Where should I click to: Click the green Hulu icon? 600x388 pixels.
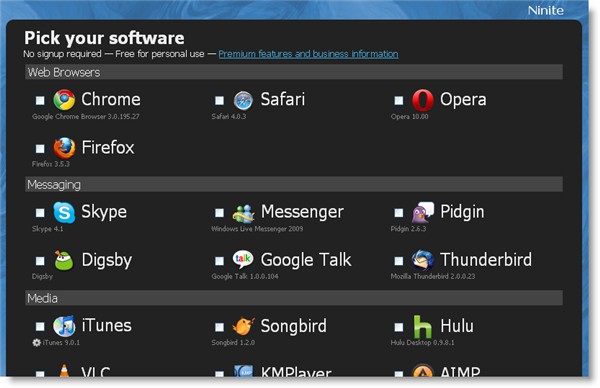click(422, 326)
